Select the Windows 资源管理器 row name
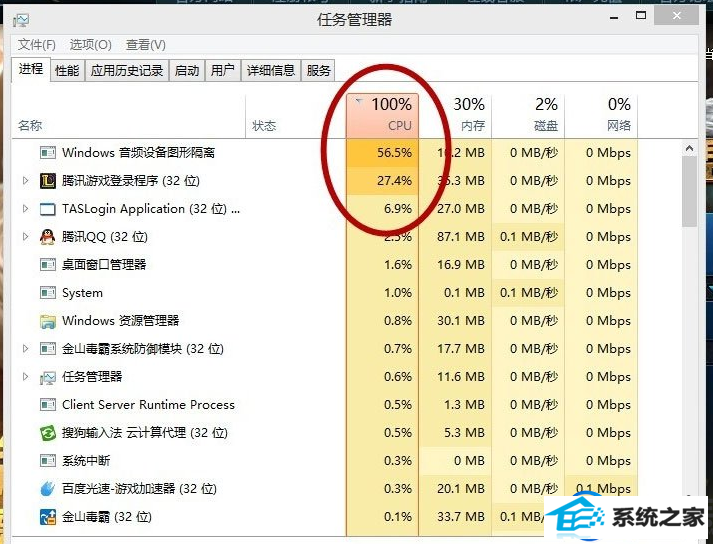Screen dimensions: 713x544 (121, 321)
